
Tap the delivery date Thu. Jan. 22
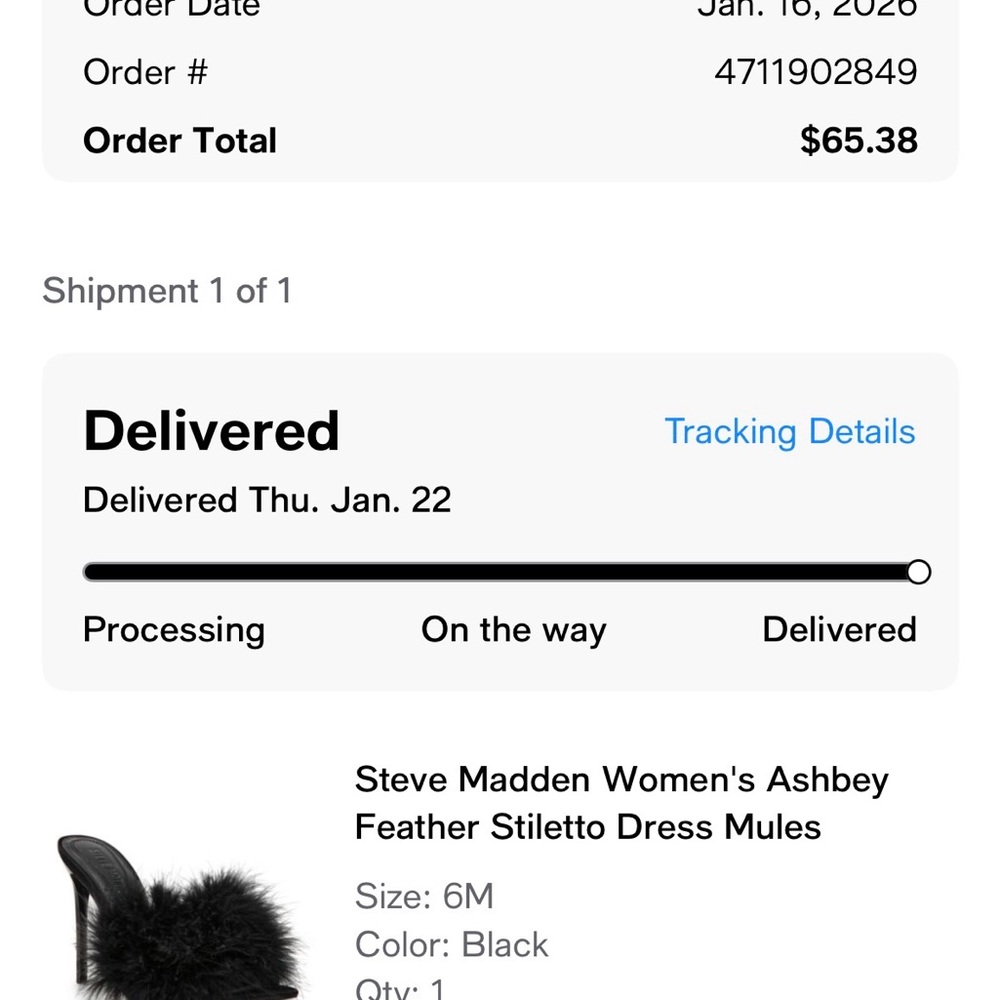(x=267, y=499)
